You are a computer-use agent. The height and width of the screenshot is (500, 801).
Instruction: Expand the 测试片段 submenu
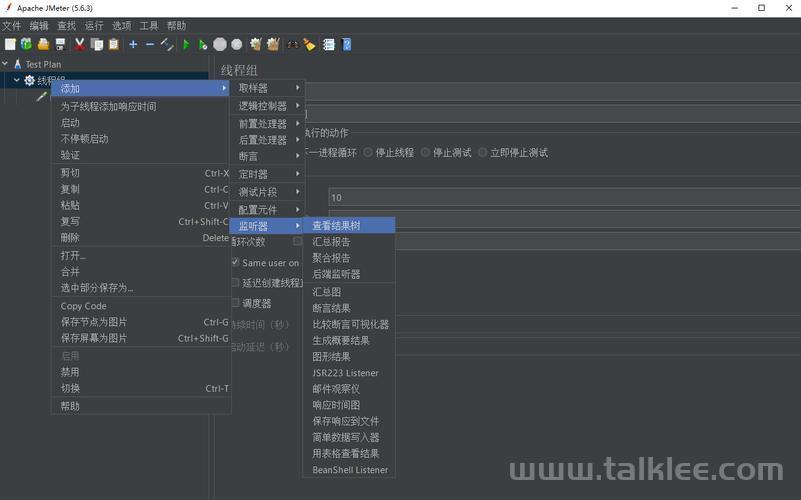268,192
